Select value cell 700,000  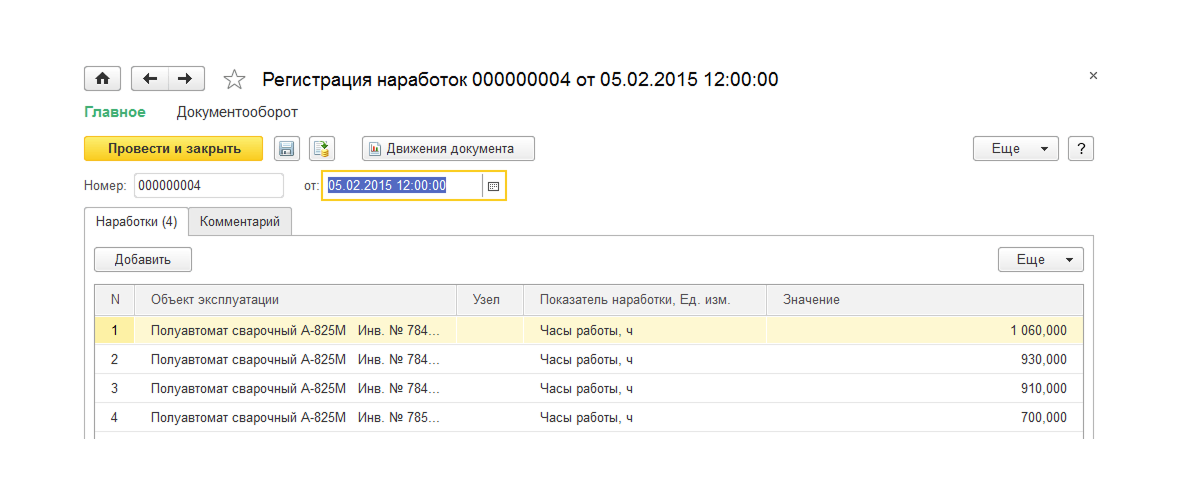point(925,417)
